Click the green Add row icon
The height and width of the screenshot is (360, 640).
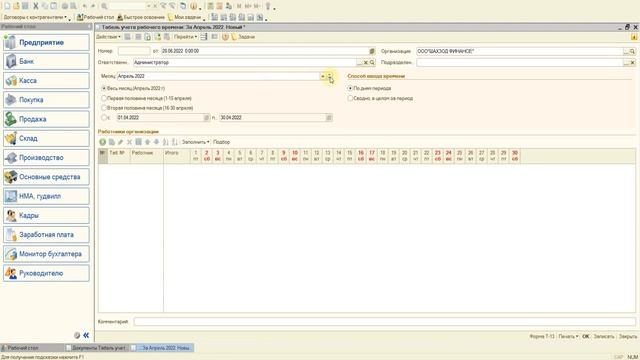(102, 142)
